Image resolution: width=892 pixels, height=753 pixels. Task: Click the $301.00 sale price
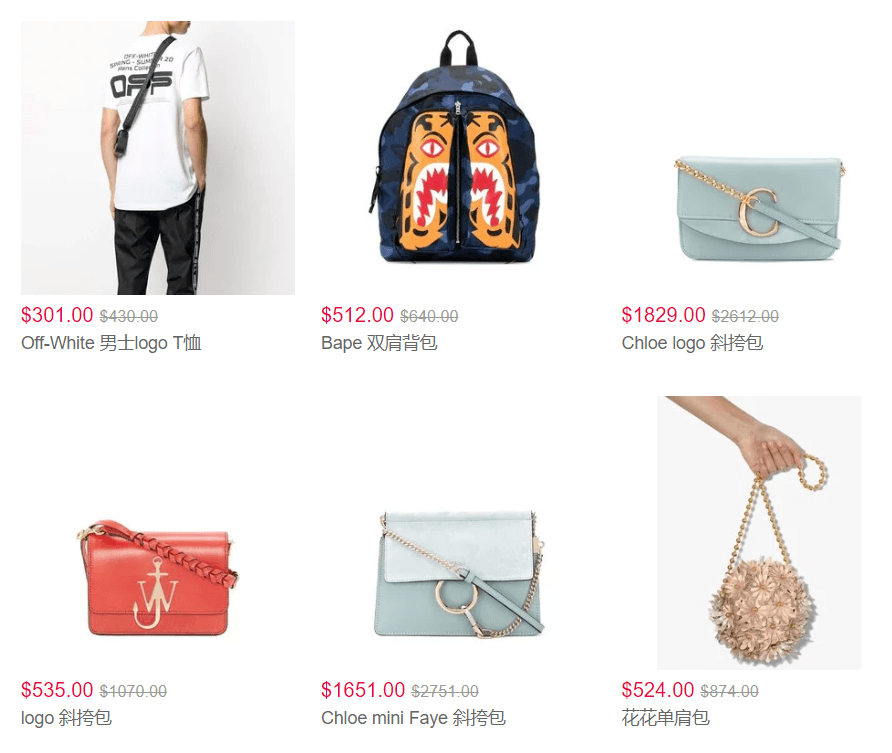(x=57, y=315)
